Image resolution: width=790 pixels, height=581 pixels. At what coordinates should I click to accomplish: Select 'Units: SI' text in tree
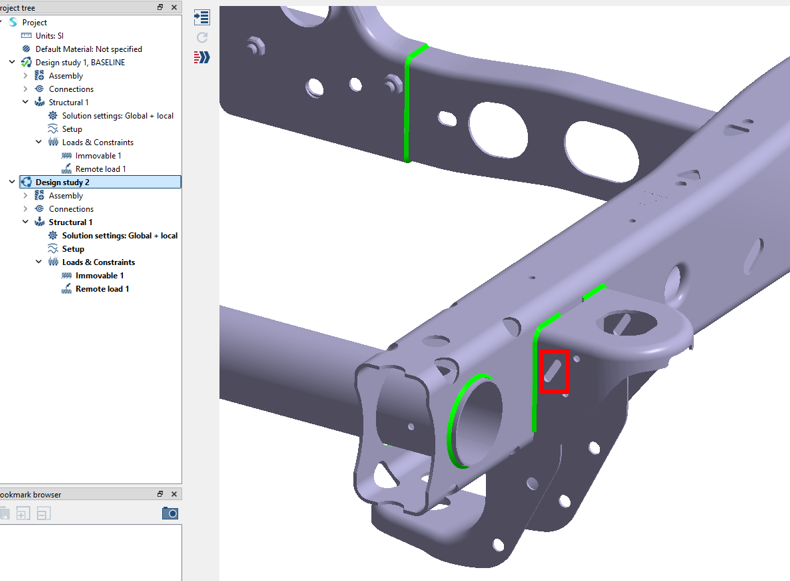pos(49,36)
